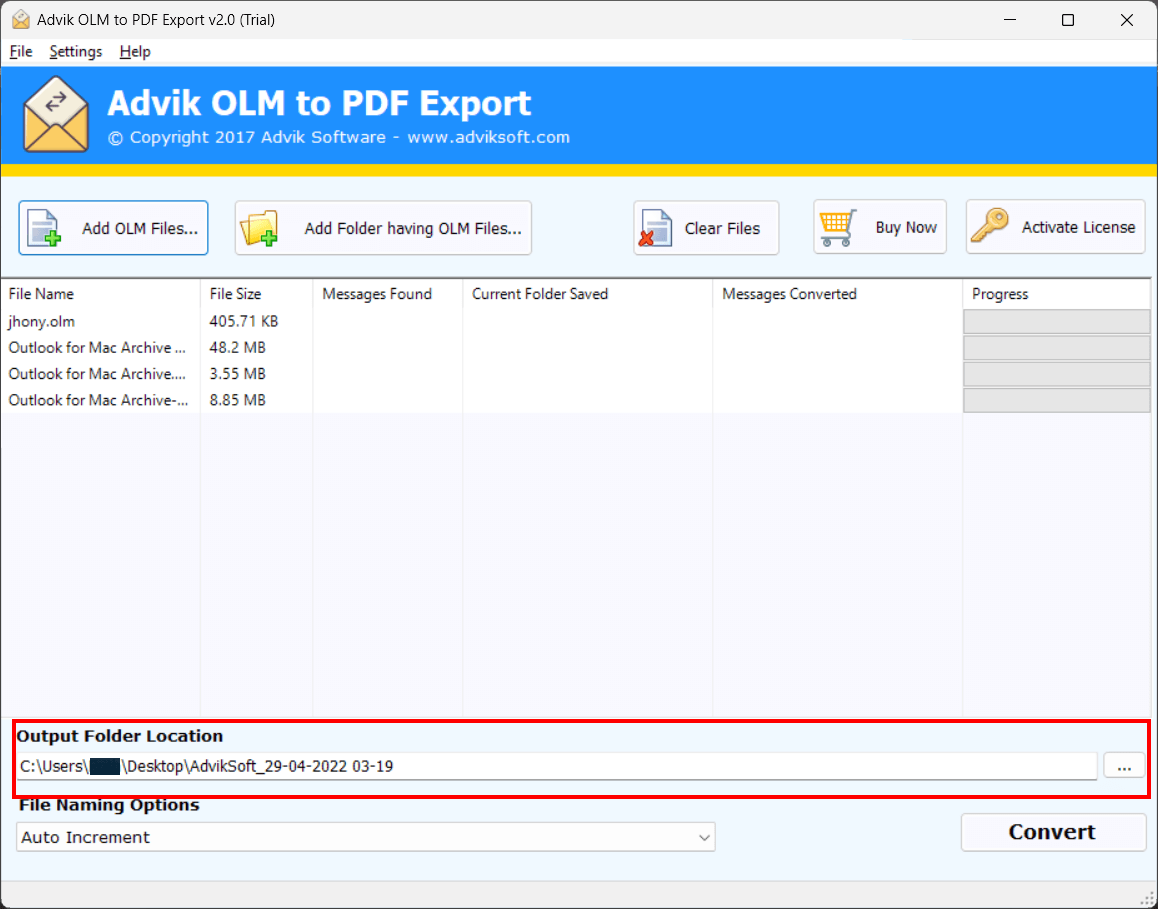Click the File Name column header
This screenshot has width=1158, height=909.
(x=100, y=294)
